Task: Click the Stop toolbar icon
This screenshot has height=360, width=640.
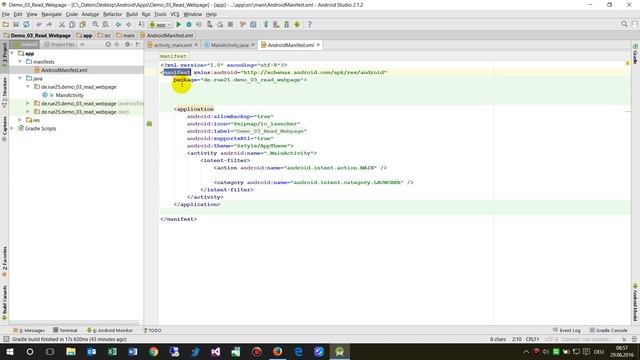Action: coord(230,24)
